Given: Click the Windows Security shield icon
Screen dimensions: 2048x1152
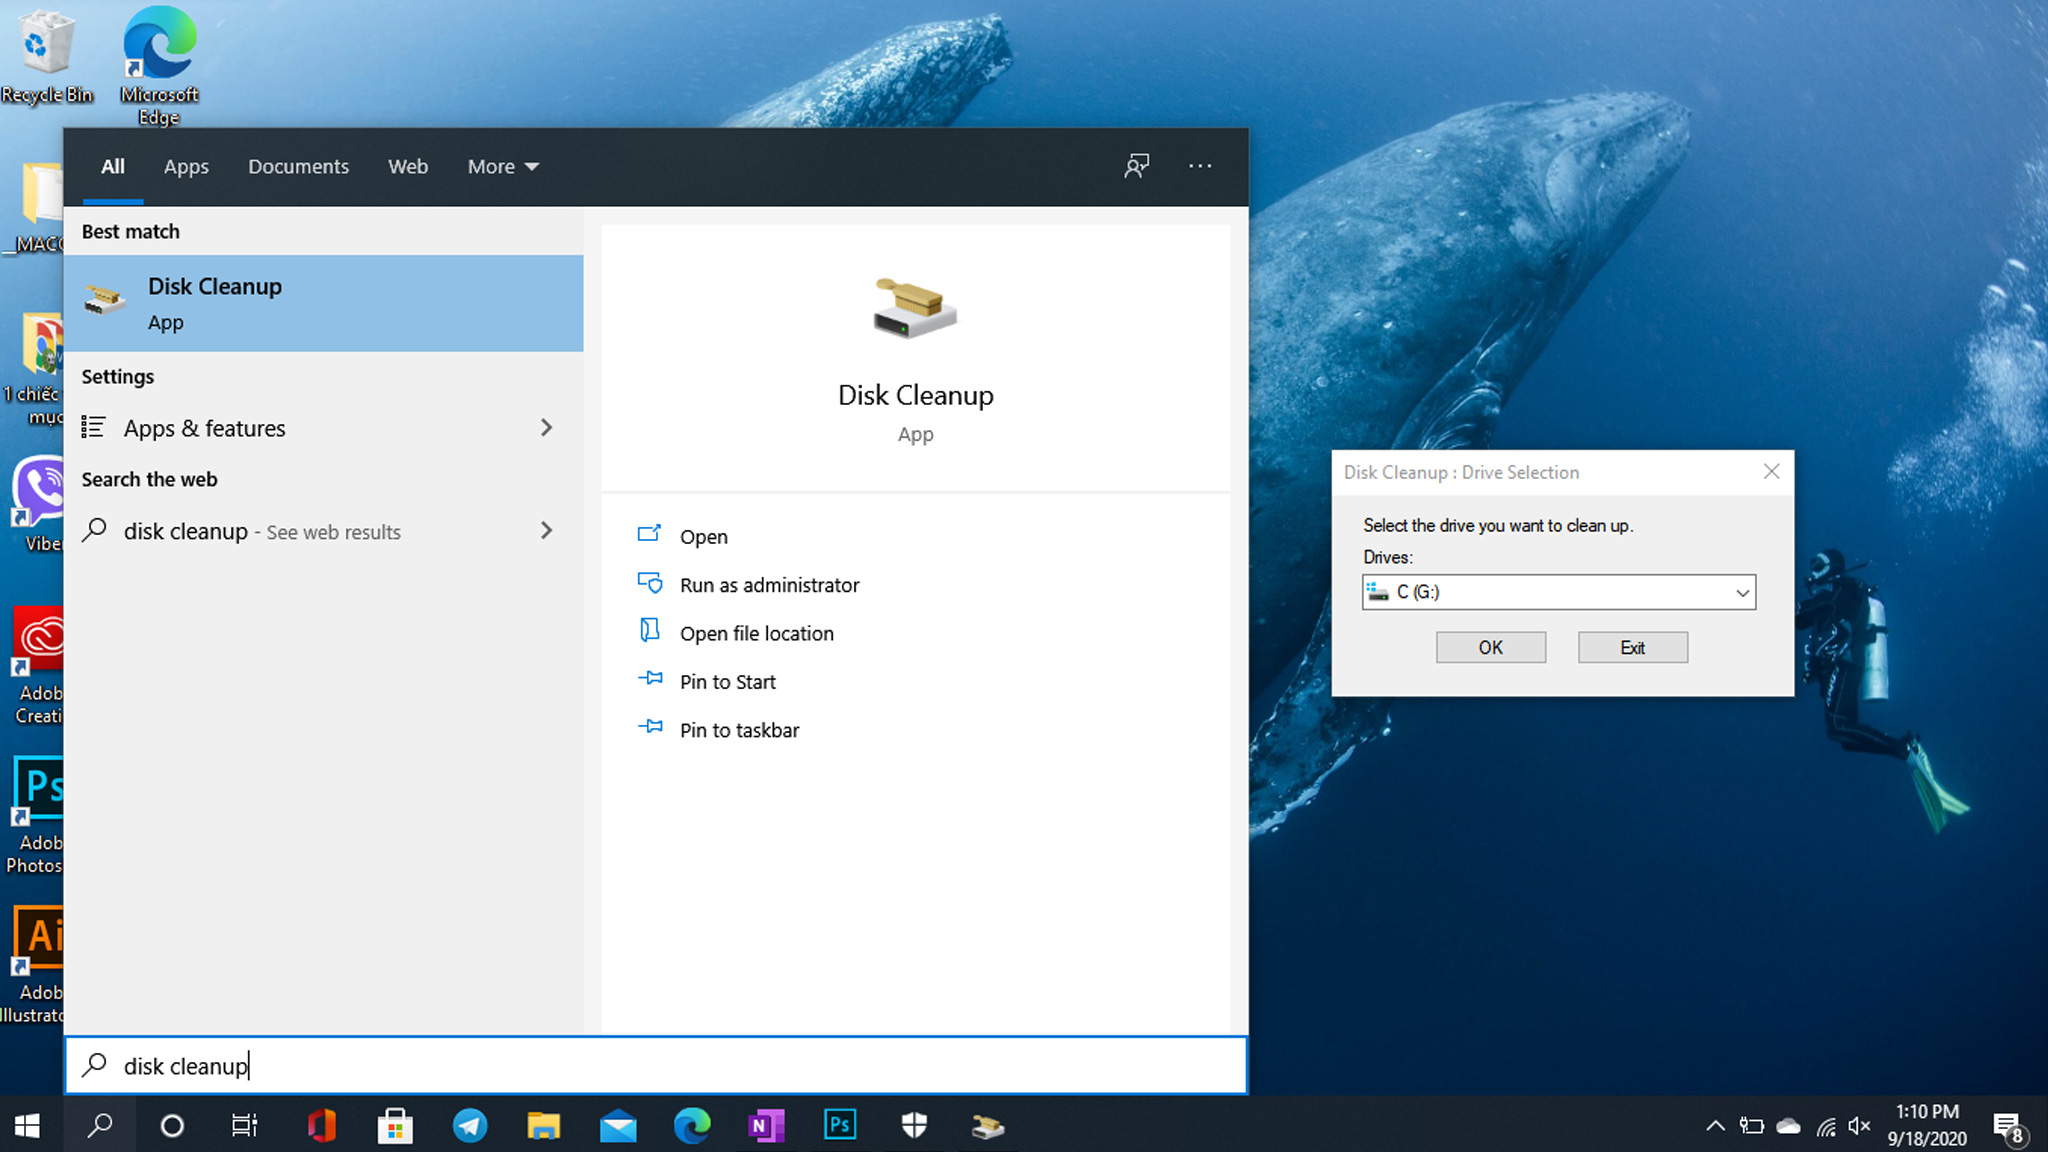Looking at the screenshot, I should (914, 1126).
